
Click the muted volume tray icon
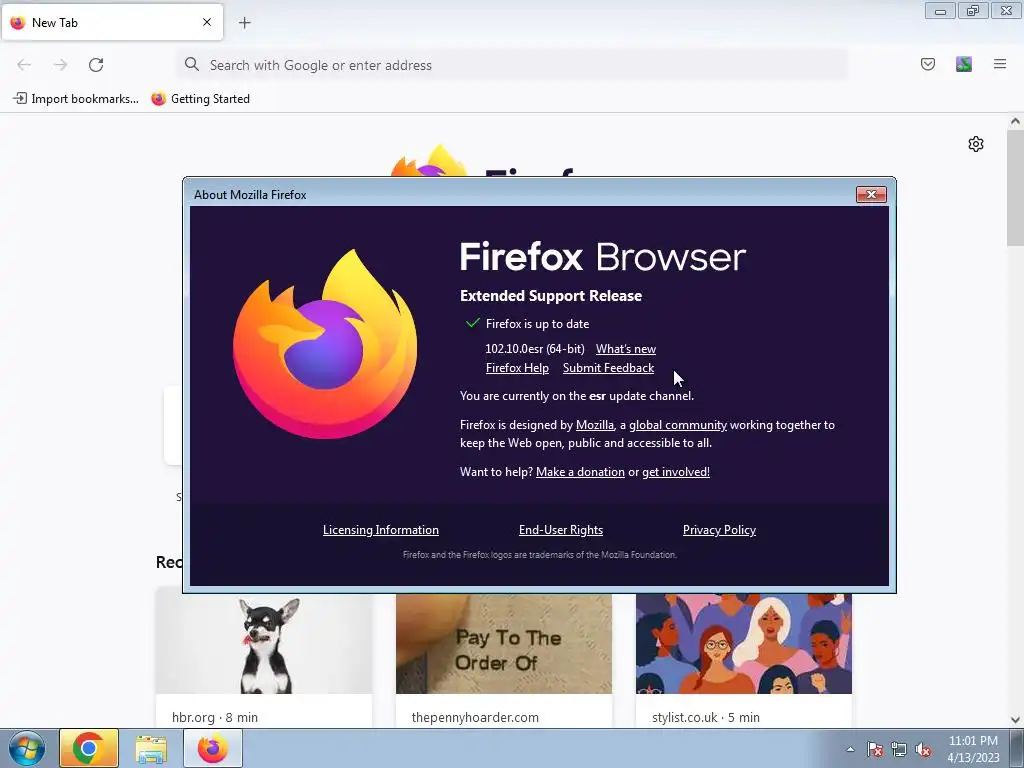pyautogui.click(x=923, y=749)
